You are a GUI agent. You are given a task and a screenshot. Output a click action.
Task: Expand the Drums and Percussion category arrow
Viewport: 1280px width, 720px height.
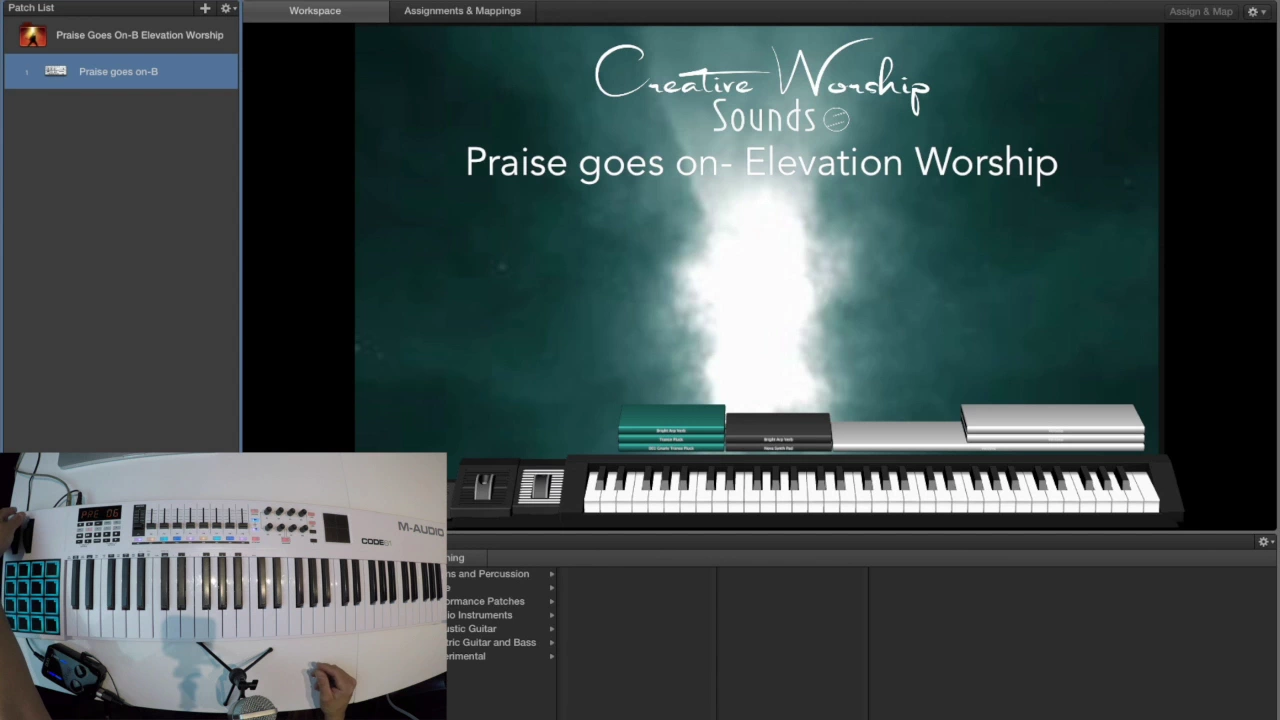click(x=551, y=574)
